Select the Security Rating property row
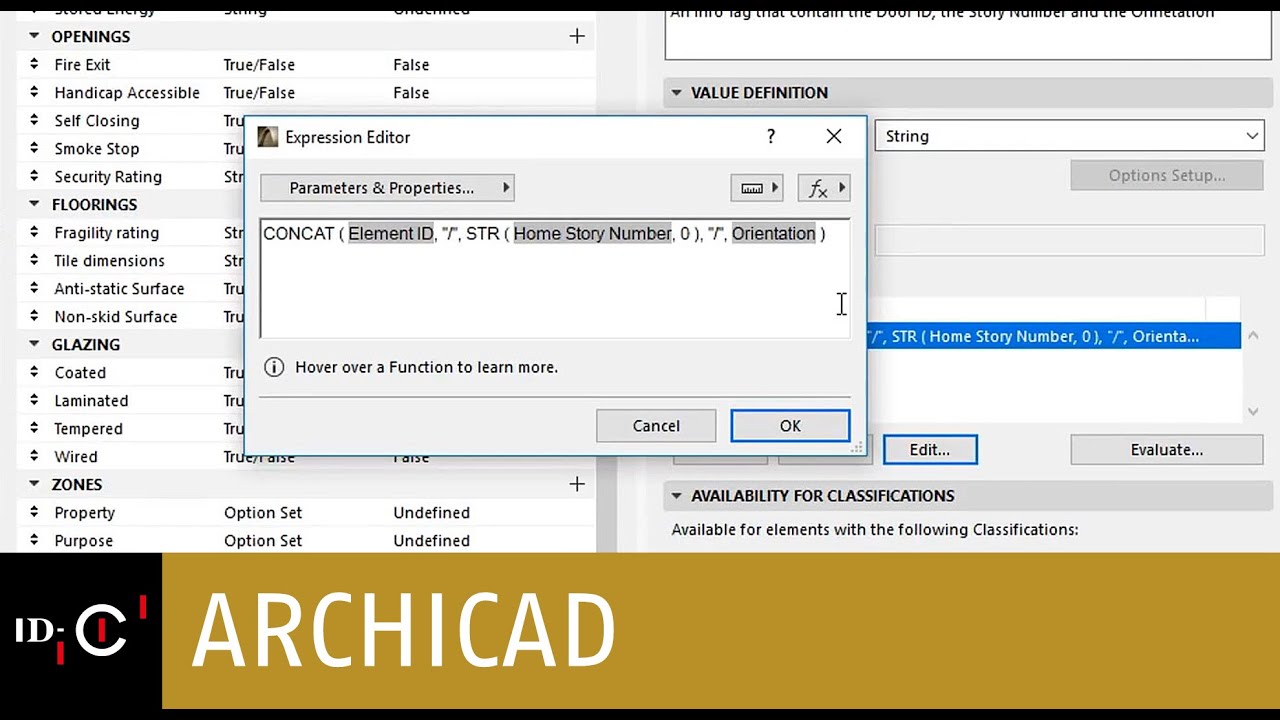The height and width of the screenshot is (720, 1280). 132,176
